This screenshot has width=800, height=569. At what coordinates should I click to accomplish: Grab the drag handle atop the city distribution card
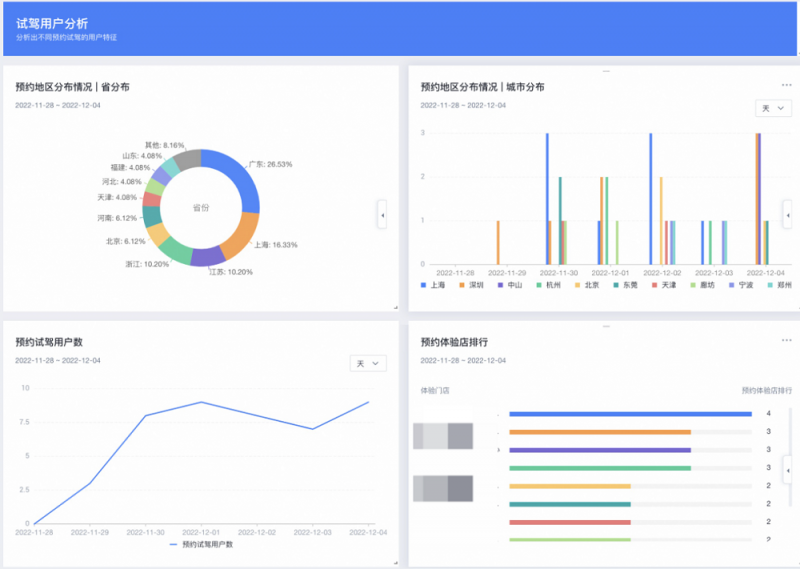click(x=605, y=72)
